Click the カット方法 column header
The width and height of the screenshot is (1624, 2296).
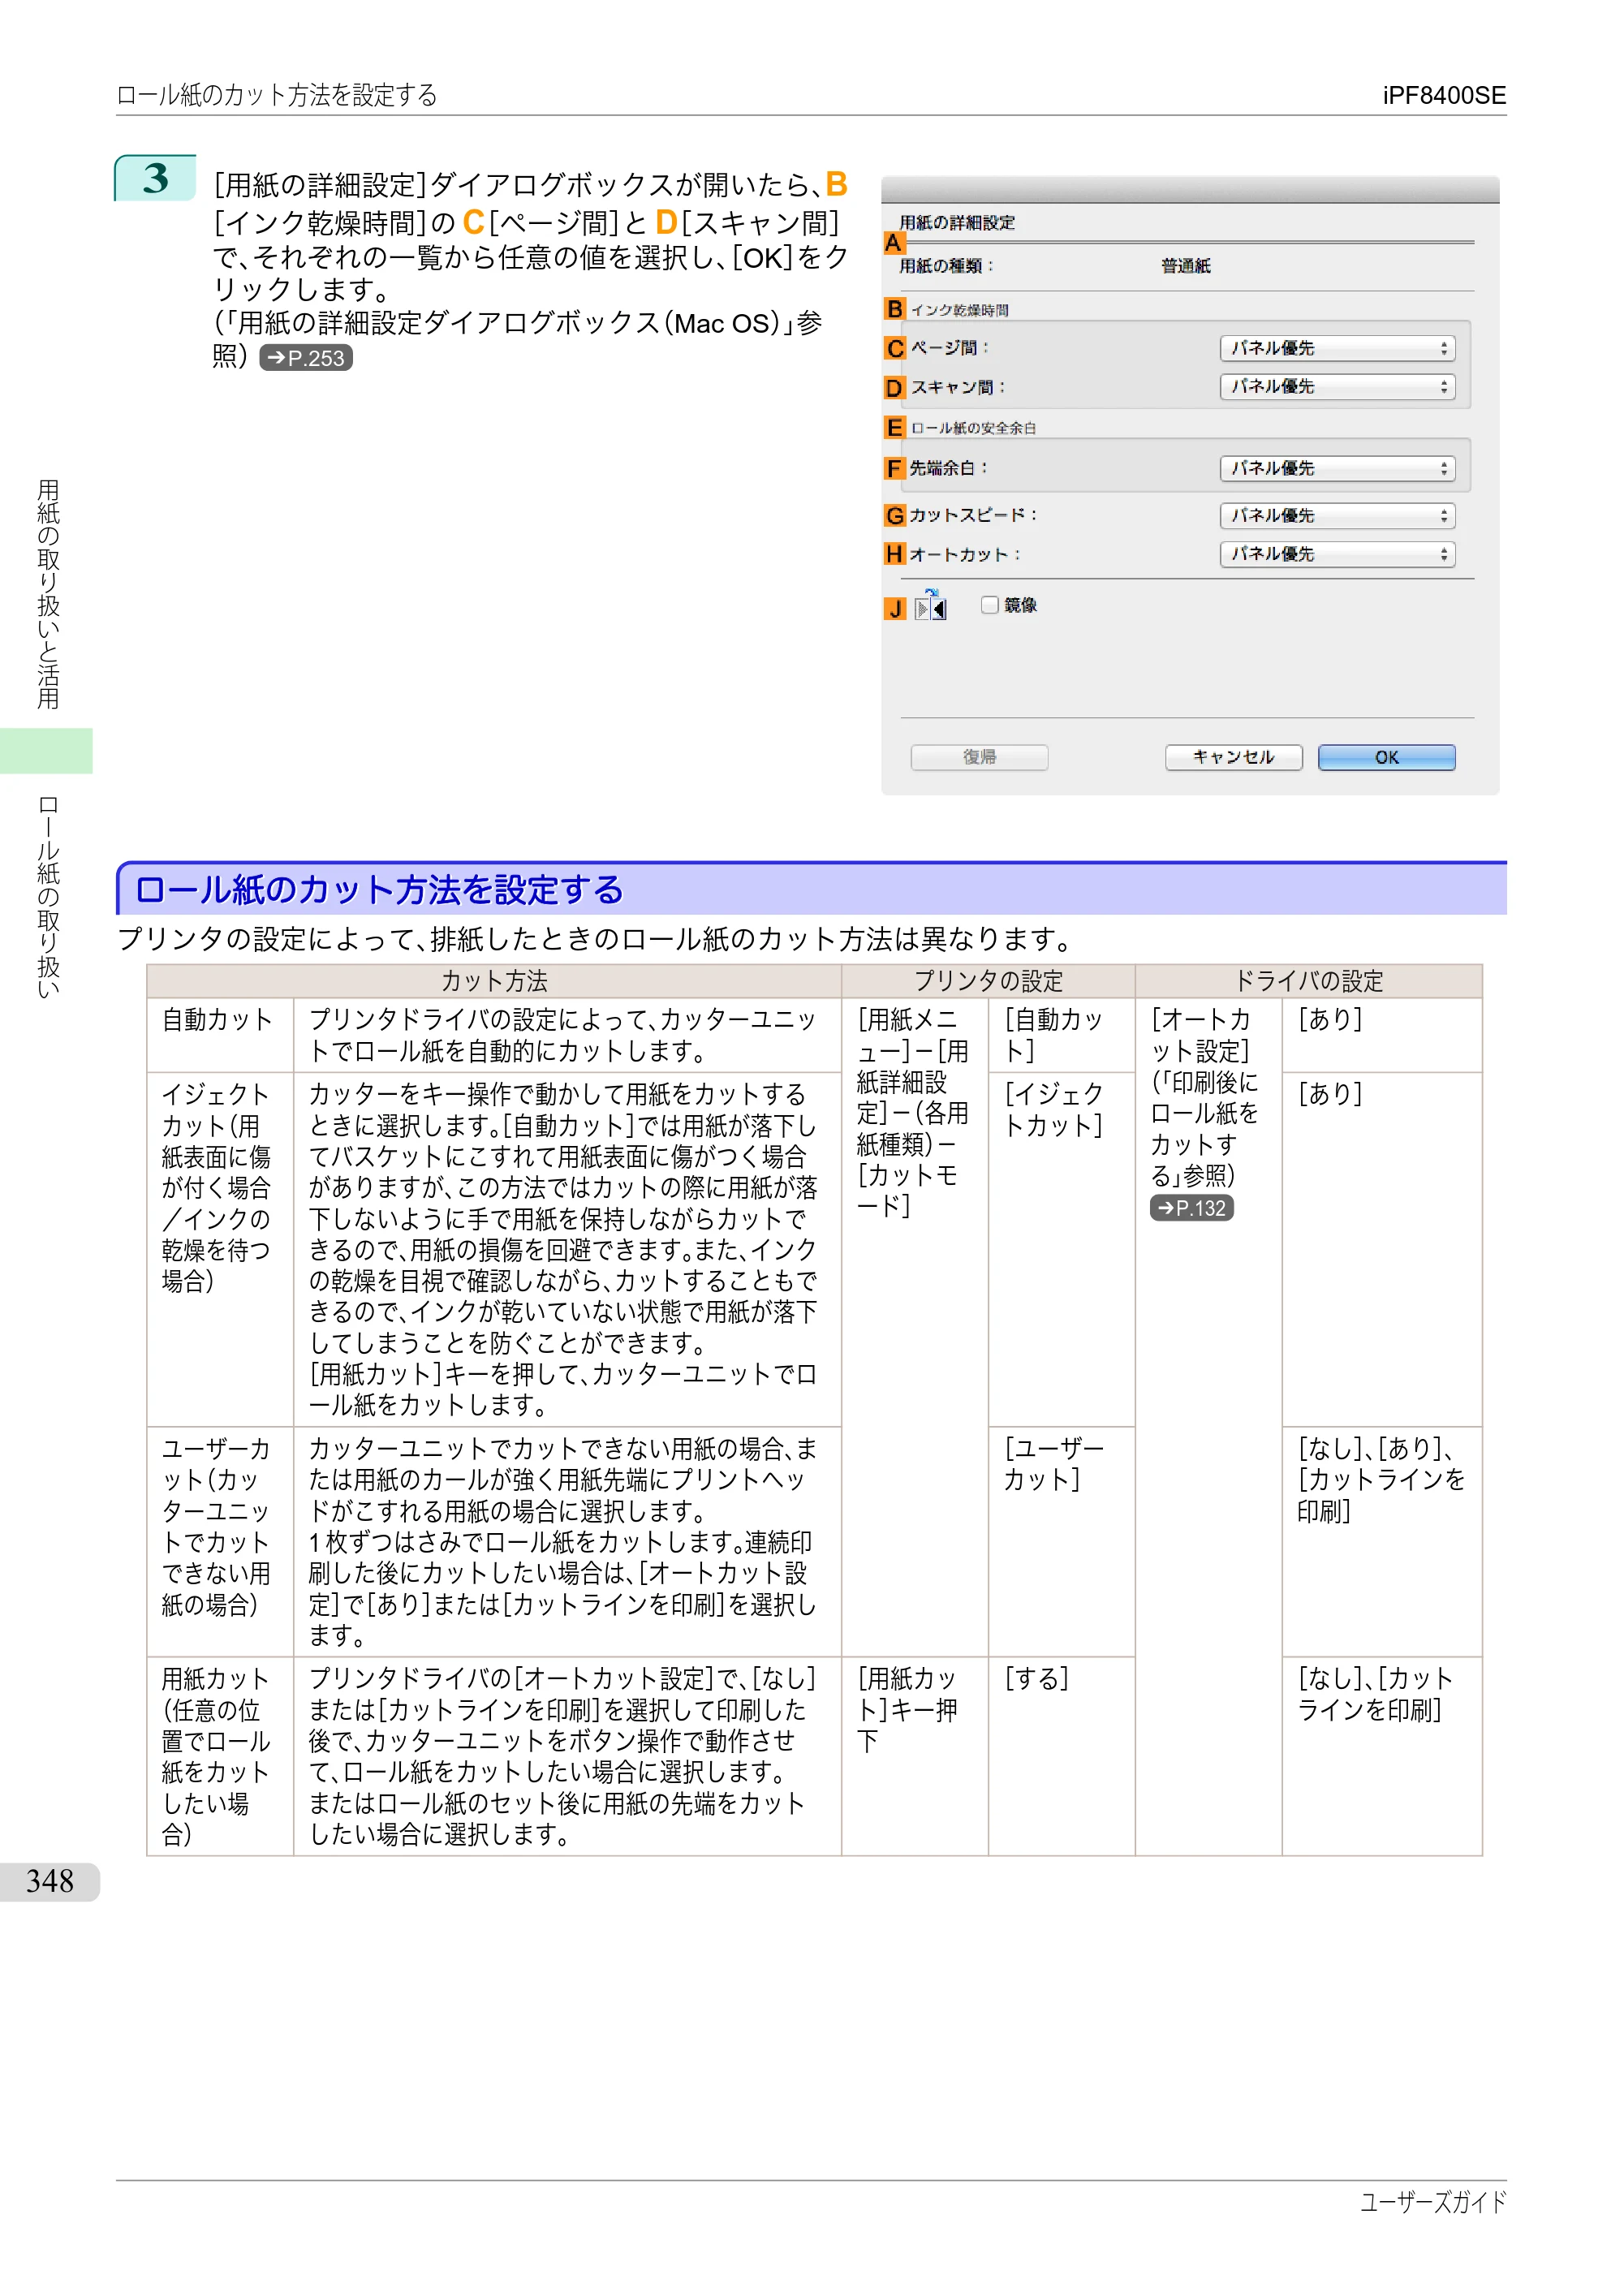tap(494, 980)
